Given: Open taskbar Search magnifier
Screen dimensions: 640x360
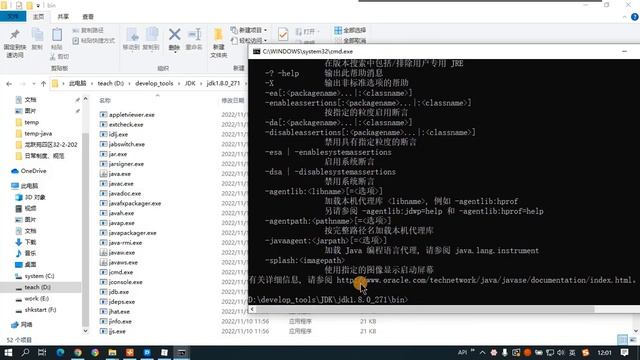Looking at the screenshot, I should [25, 352].
